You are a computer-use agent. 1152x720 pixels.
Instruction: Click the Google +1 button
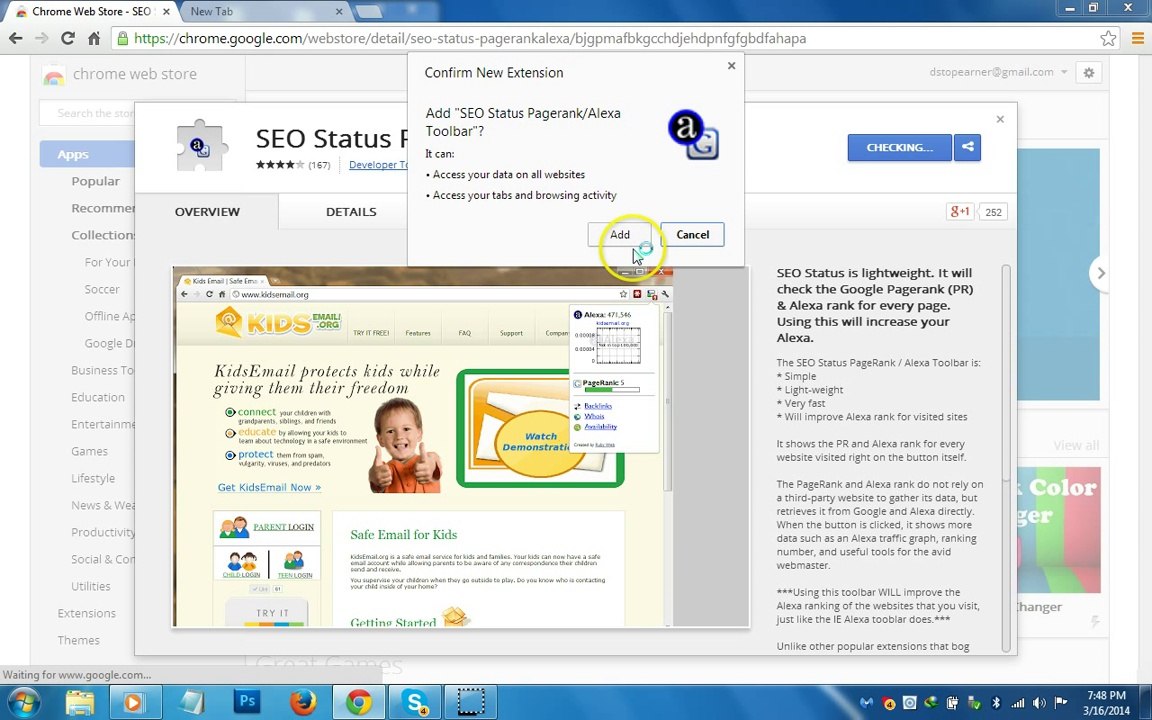point(960,212)
